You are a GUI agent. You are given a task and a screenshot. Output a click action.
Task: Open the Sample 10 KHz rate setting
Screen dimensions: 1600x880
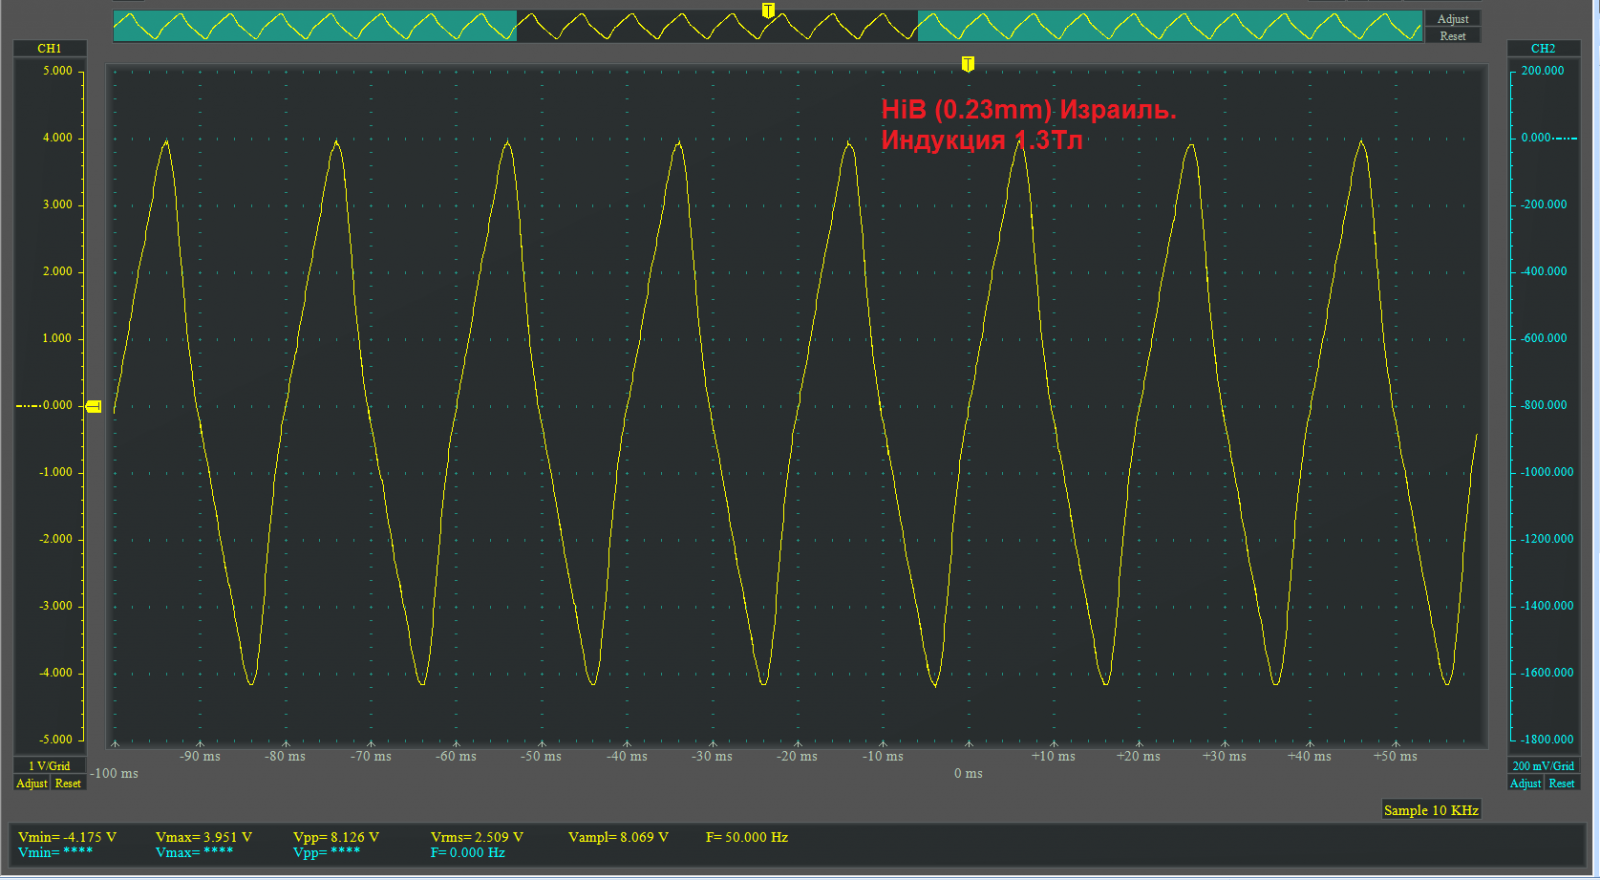tap(1431, 810)
